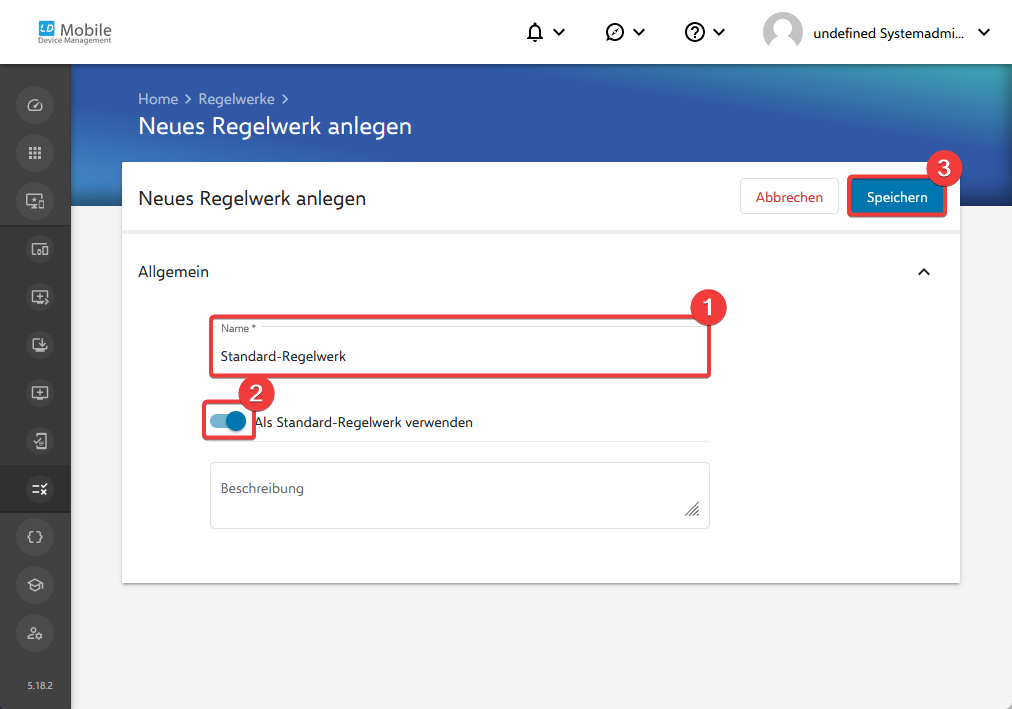
Task: Open the dropdown arrow next to bell
Action: 560,32
